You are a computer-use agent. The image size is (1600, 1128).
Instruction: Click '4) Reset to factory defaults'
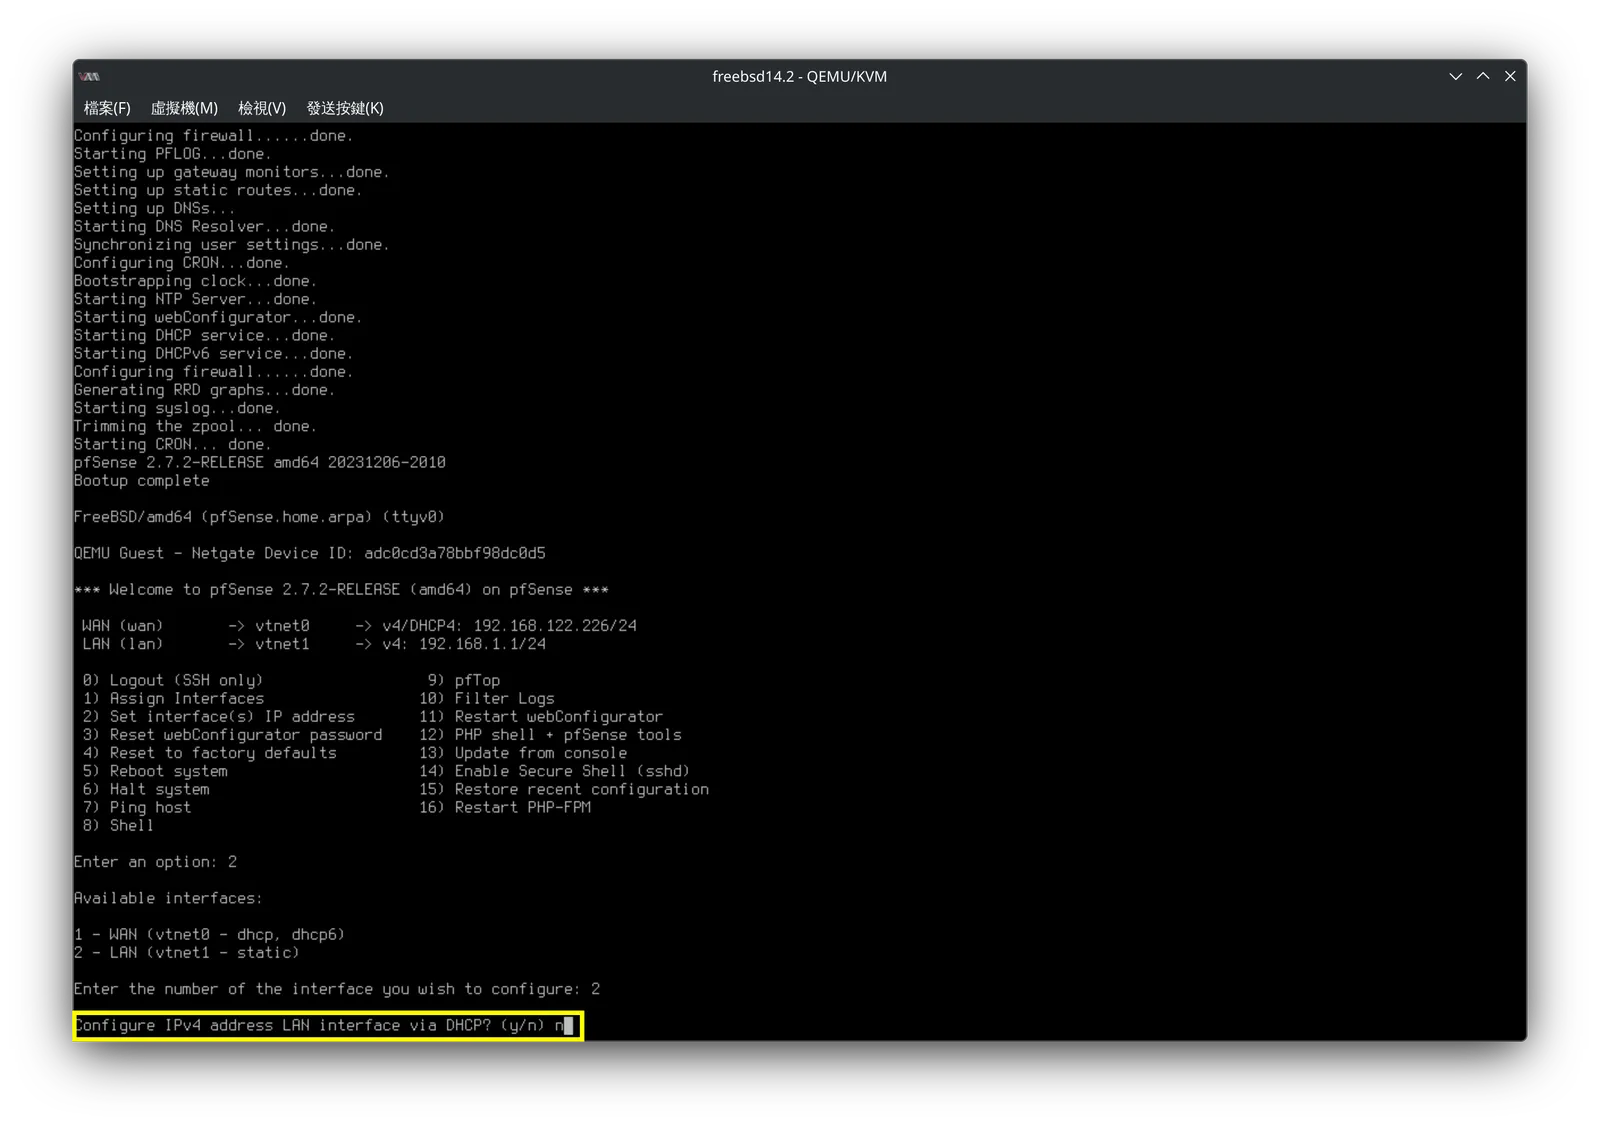pyautogui.click(x=210, y=752)
